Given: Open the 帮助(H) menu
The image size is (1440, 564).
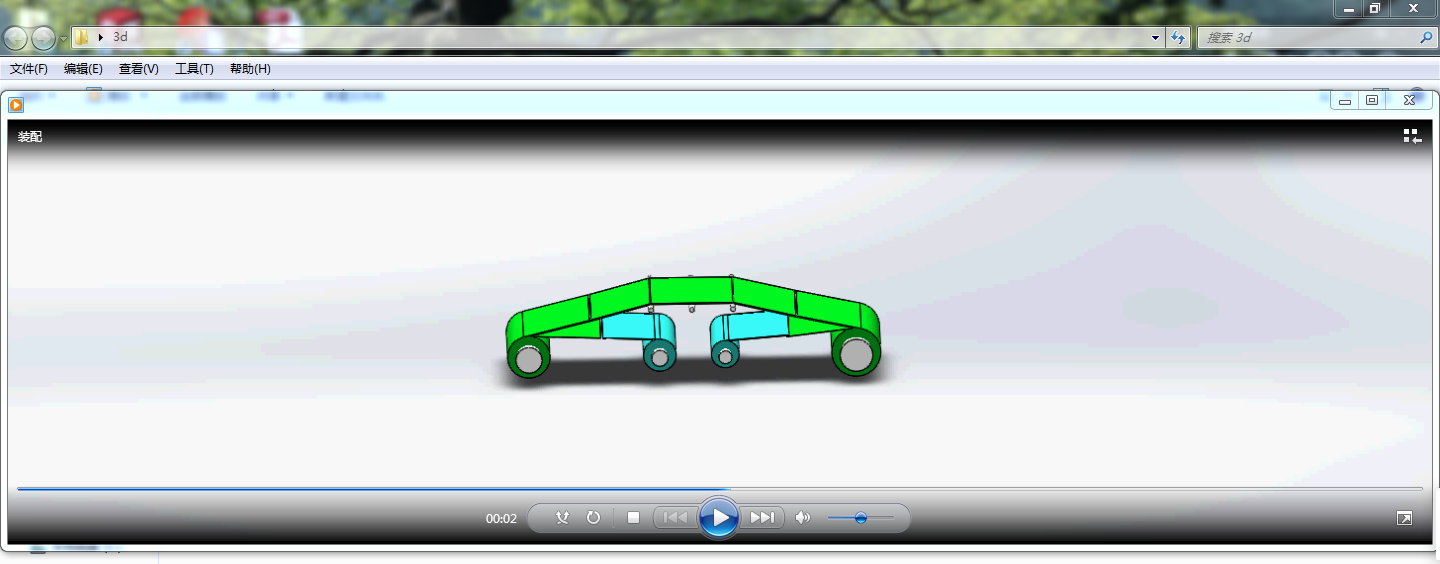Looking at the screenshot, I should pyautogui.click(x=250, y=69).
